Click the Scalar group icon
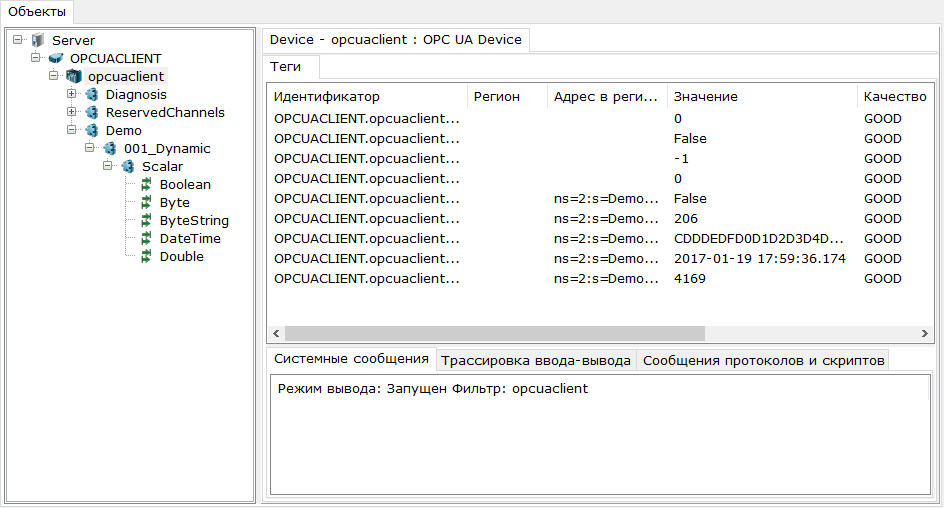944x508 pixels. [128, 167]
